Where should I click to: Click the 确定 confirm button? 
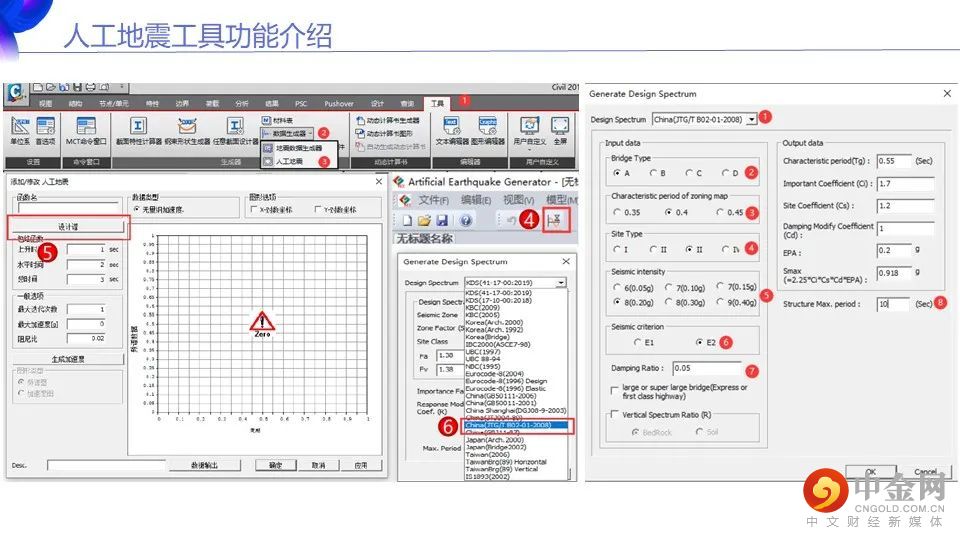pos(276,465)
